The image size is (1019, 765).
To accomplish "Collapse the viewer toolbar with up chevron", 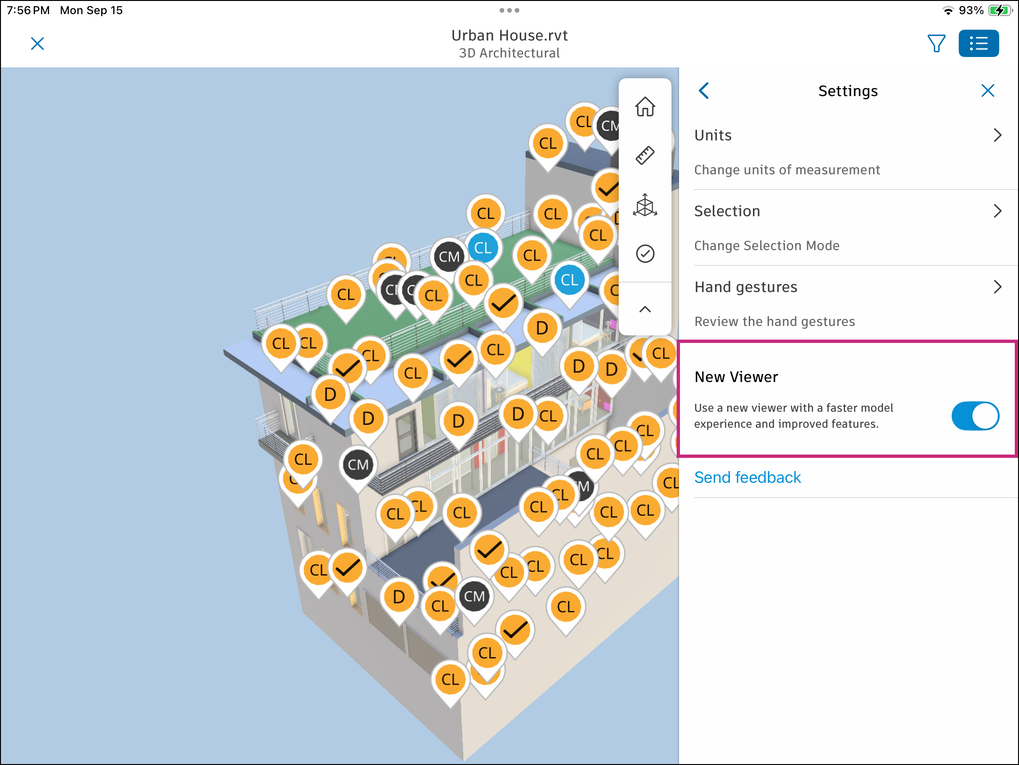I will point(645,309).
